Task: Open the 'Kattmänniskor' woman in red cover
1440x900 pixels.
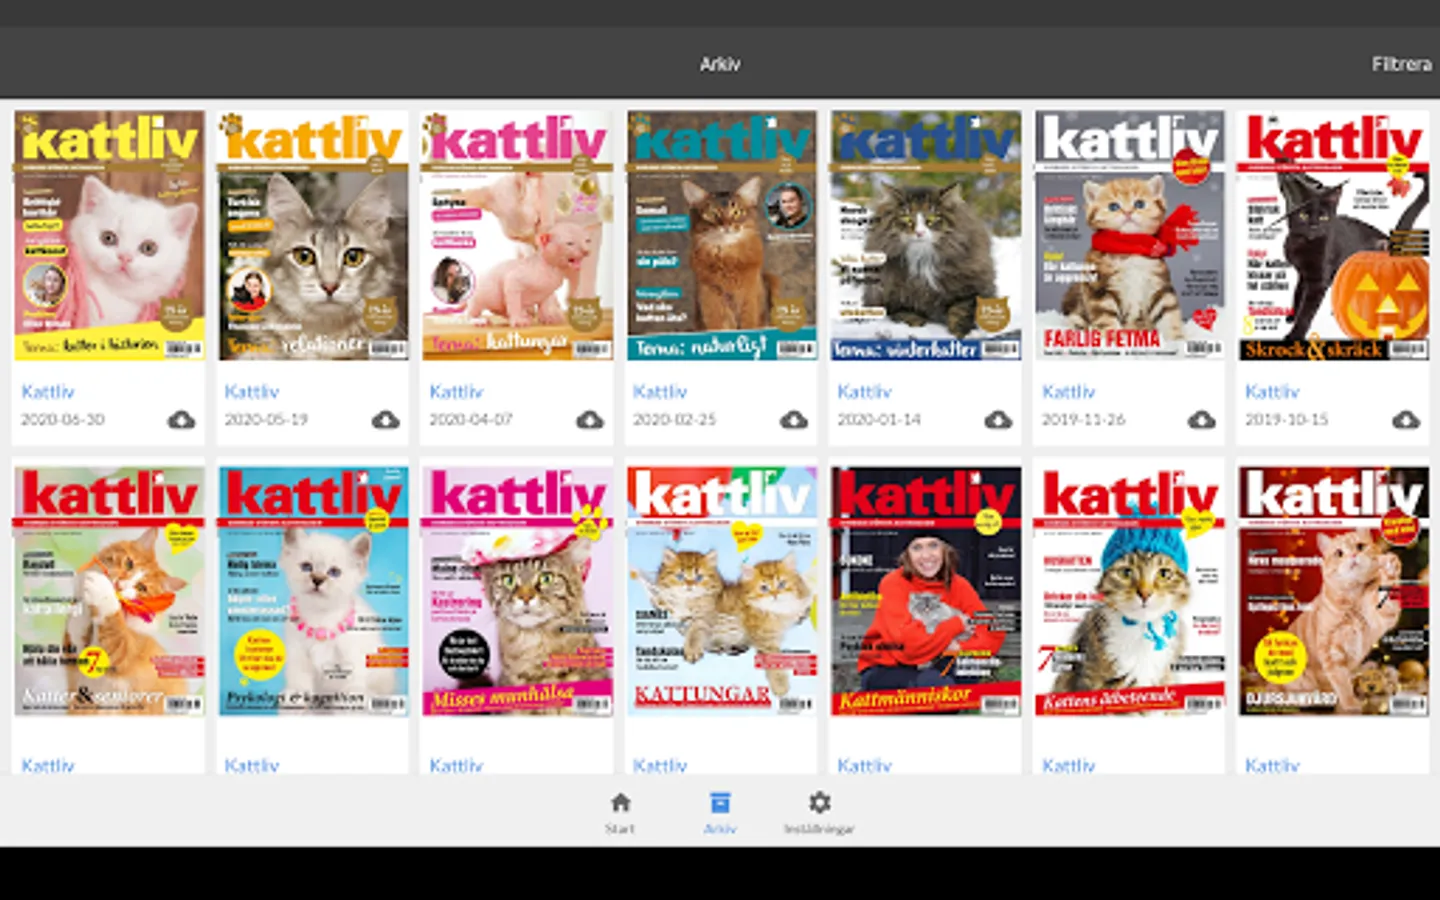Action: (926, 591)
